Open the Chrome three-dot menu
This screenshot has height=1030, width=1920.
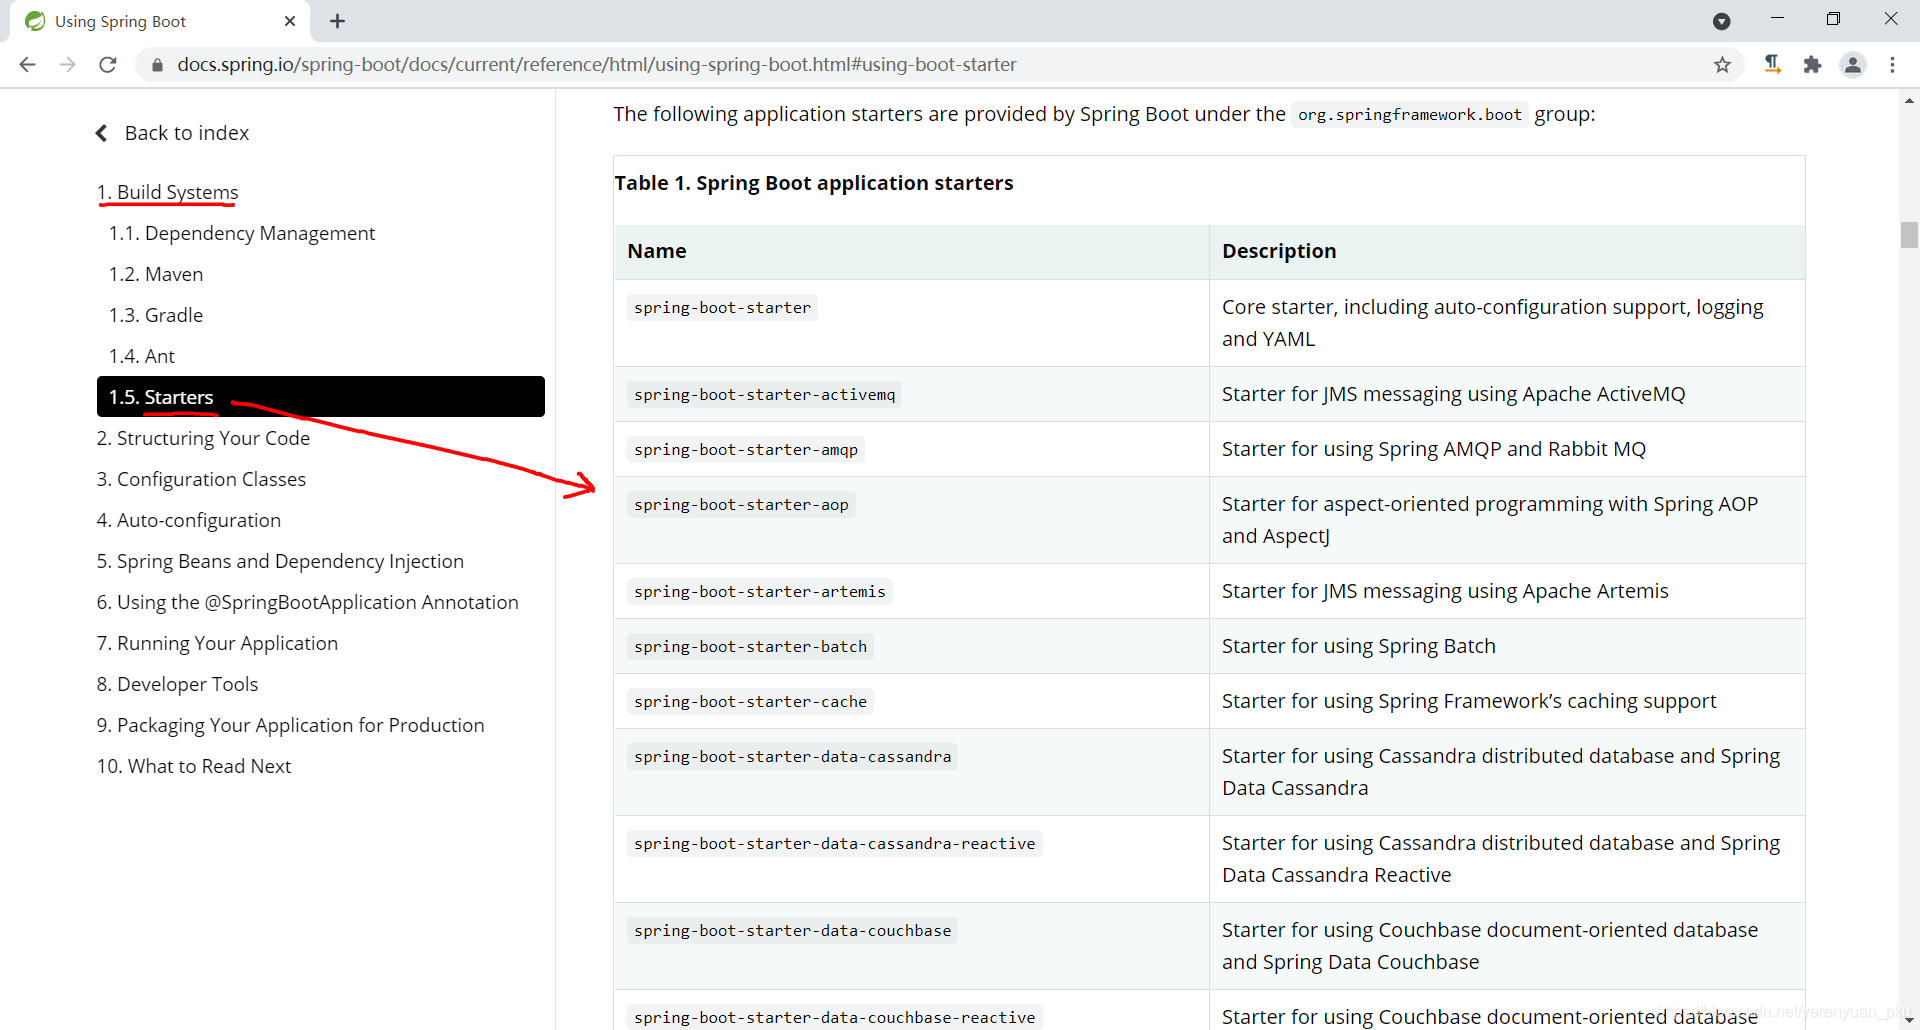[x=1892, y=65]
